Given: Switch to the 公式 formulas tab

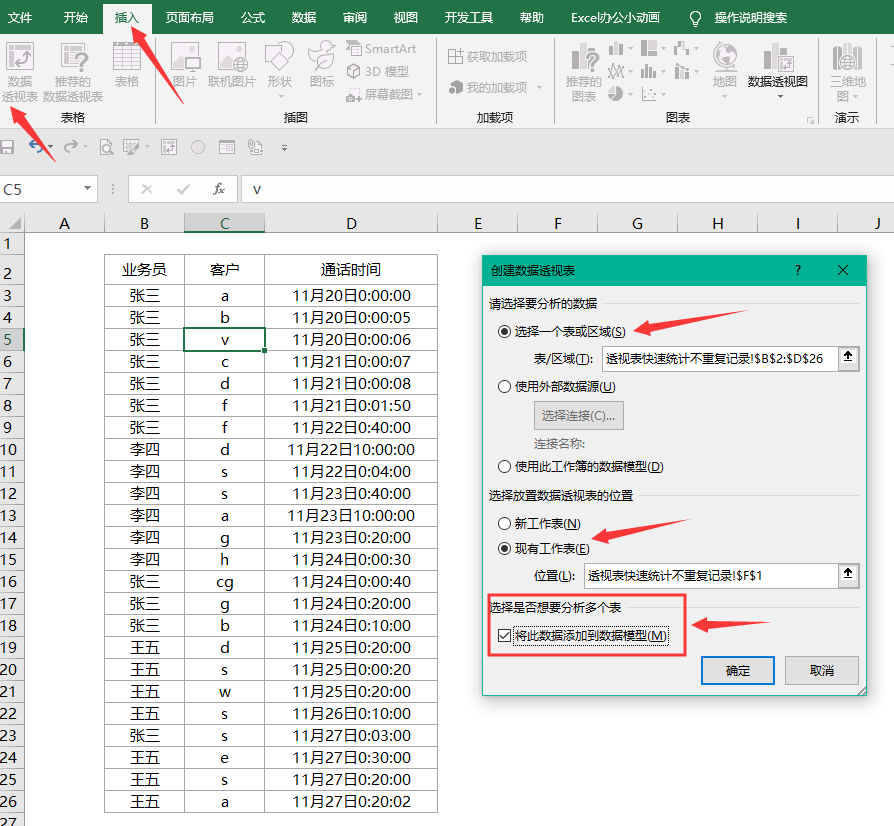Looking at the screenshot, I should point(253,18).
